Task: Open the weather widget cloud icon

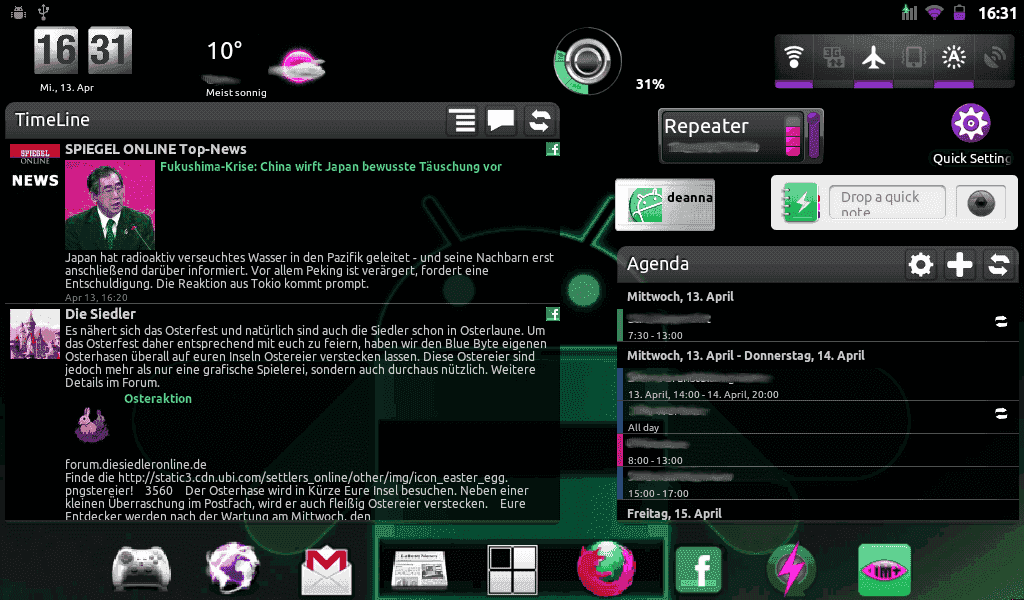Action: coord(297,65)
